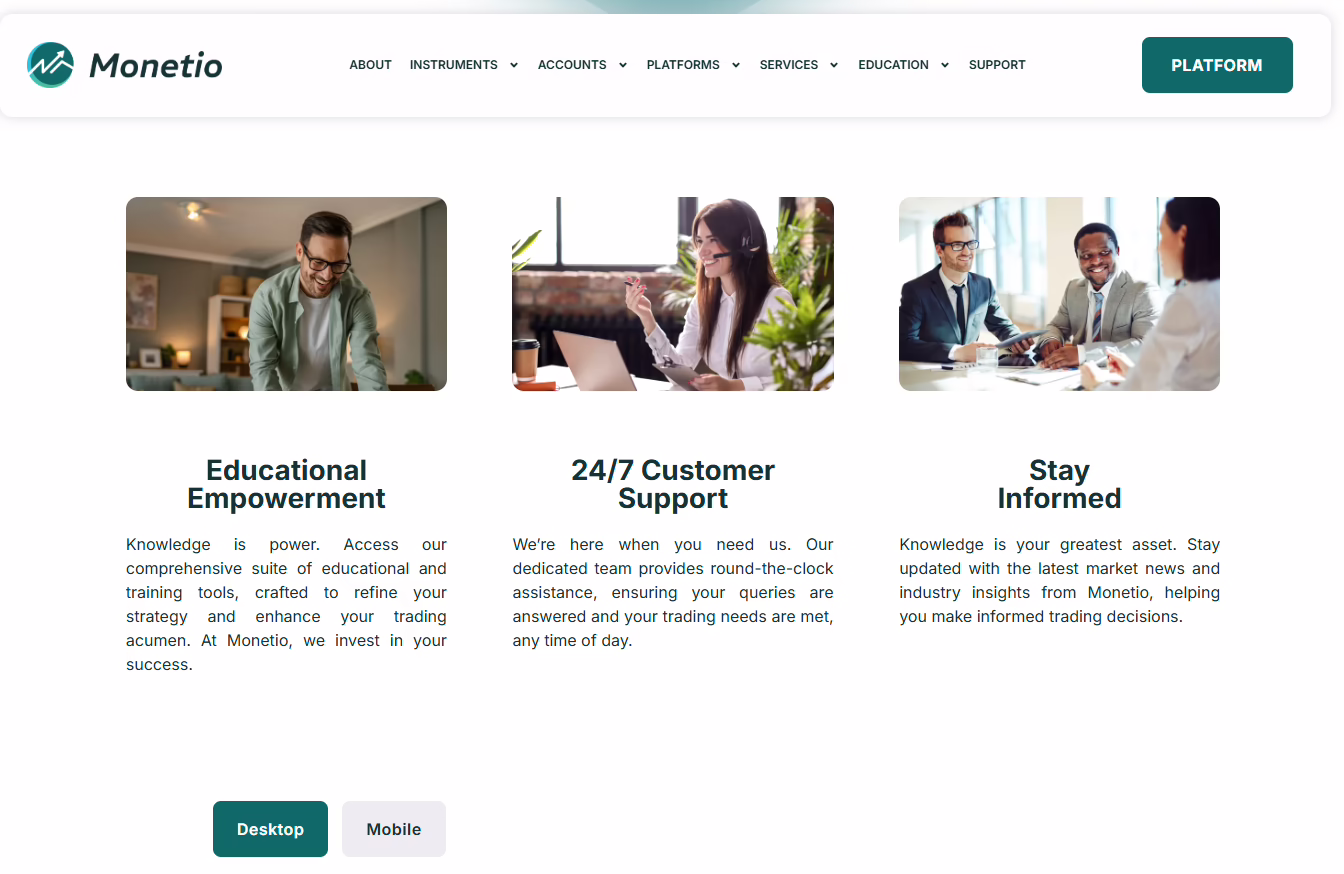This screenshot has height=874, width=1344.
Task: Switch to the Mobile tab
Action: click(394, 829)
